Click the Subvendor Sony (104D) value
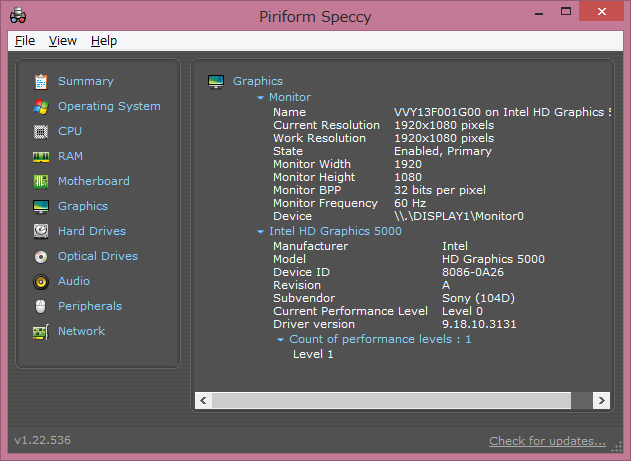This screenshot has height=461, width=631. point(478,298)
